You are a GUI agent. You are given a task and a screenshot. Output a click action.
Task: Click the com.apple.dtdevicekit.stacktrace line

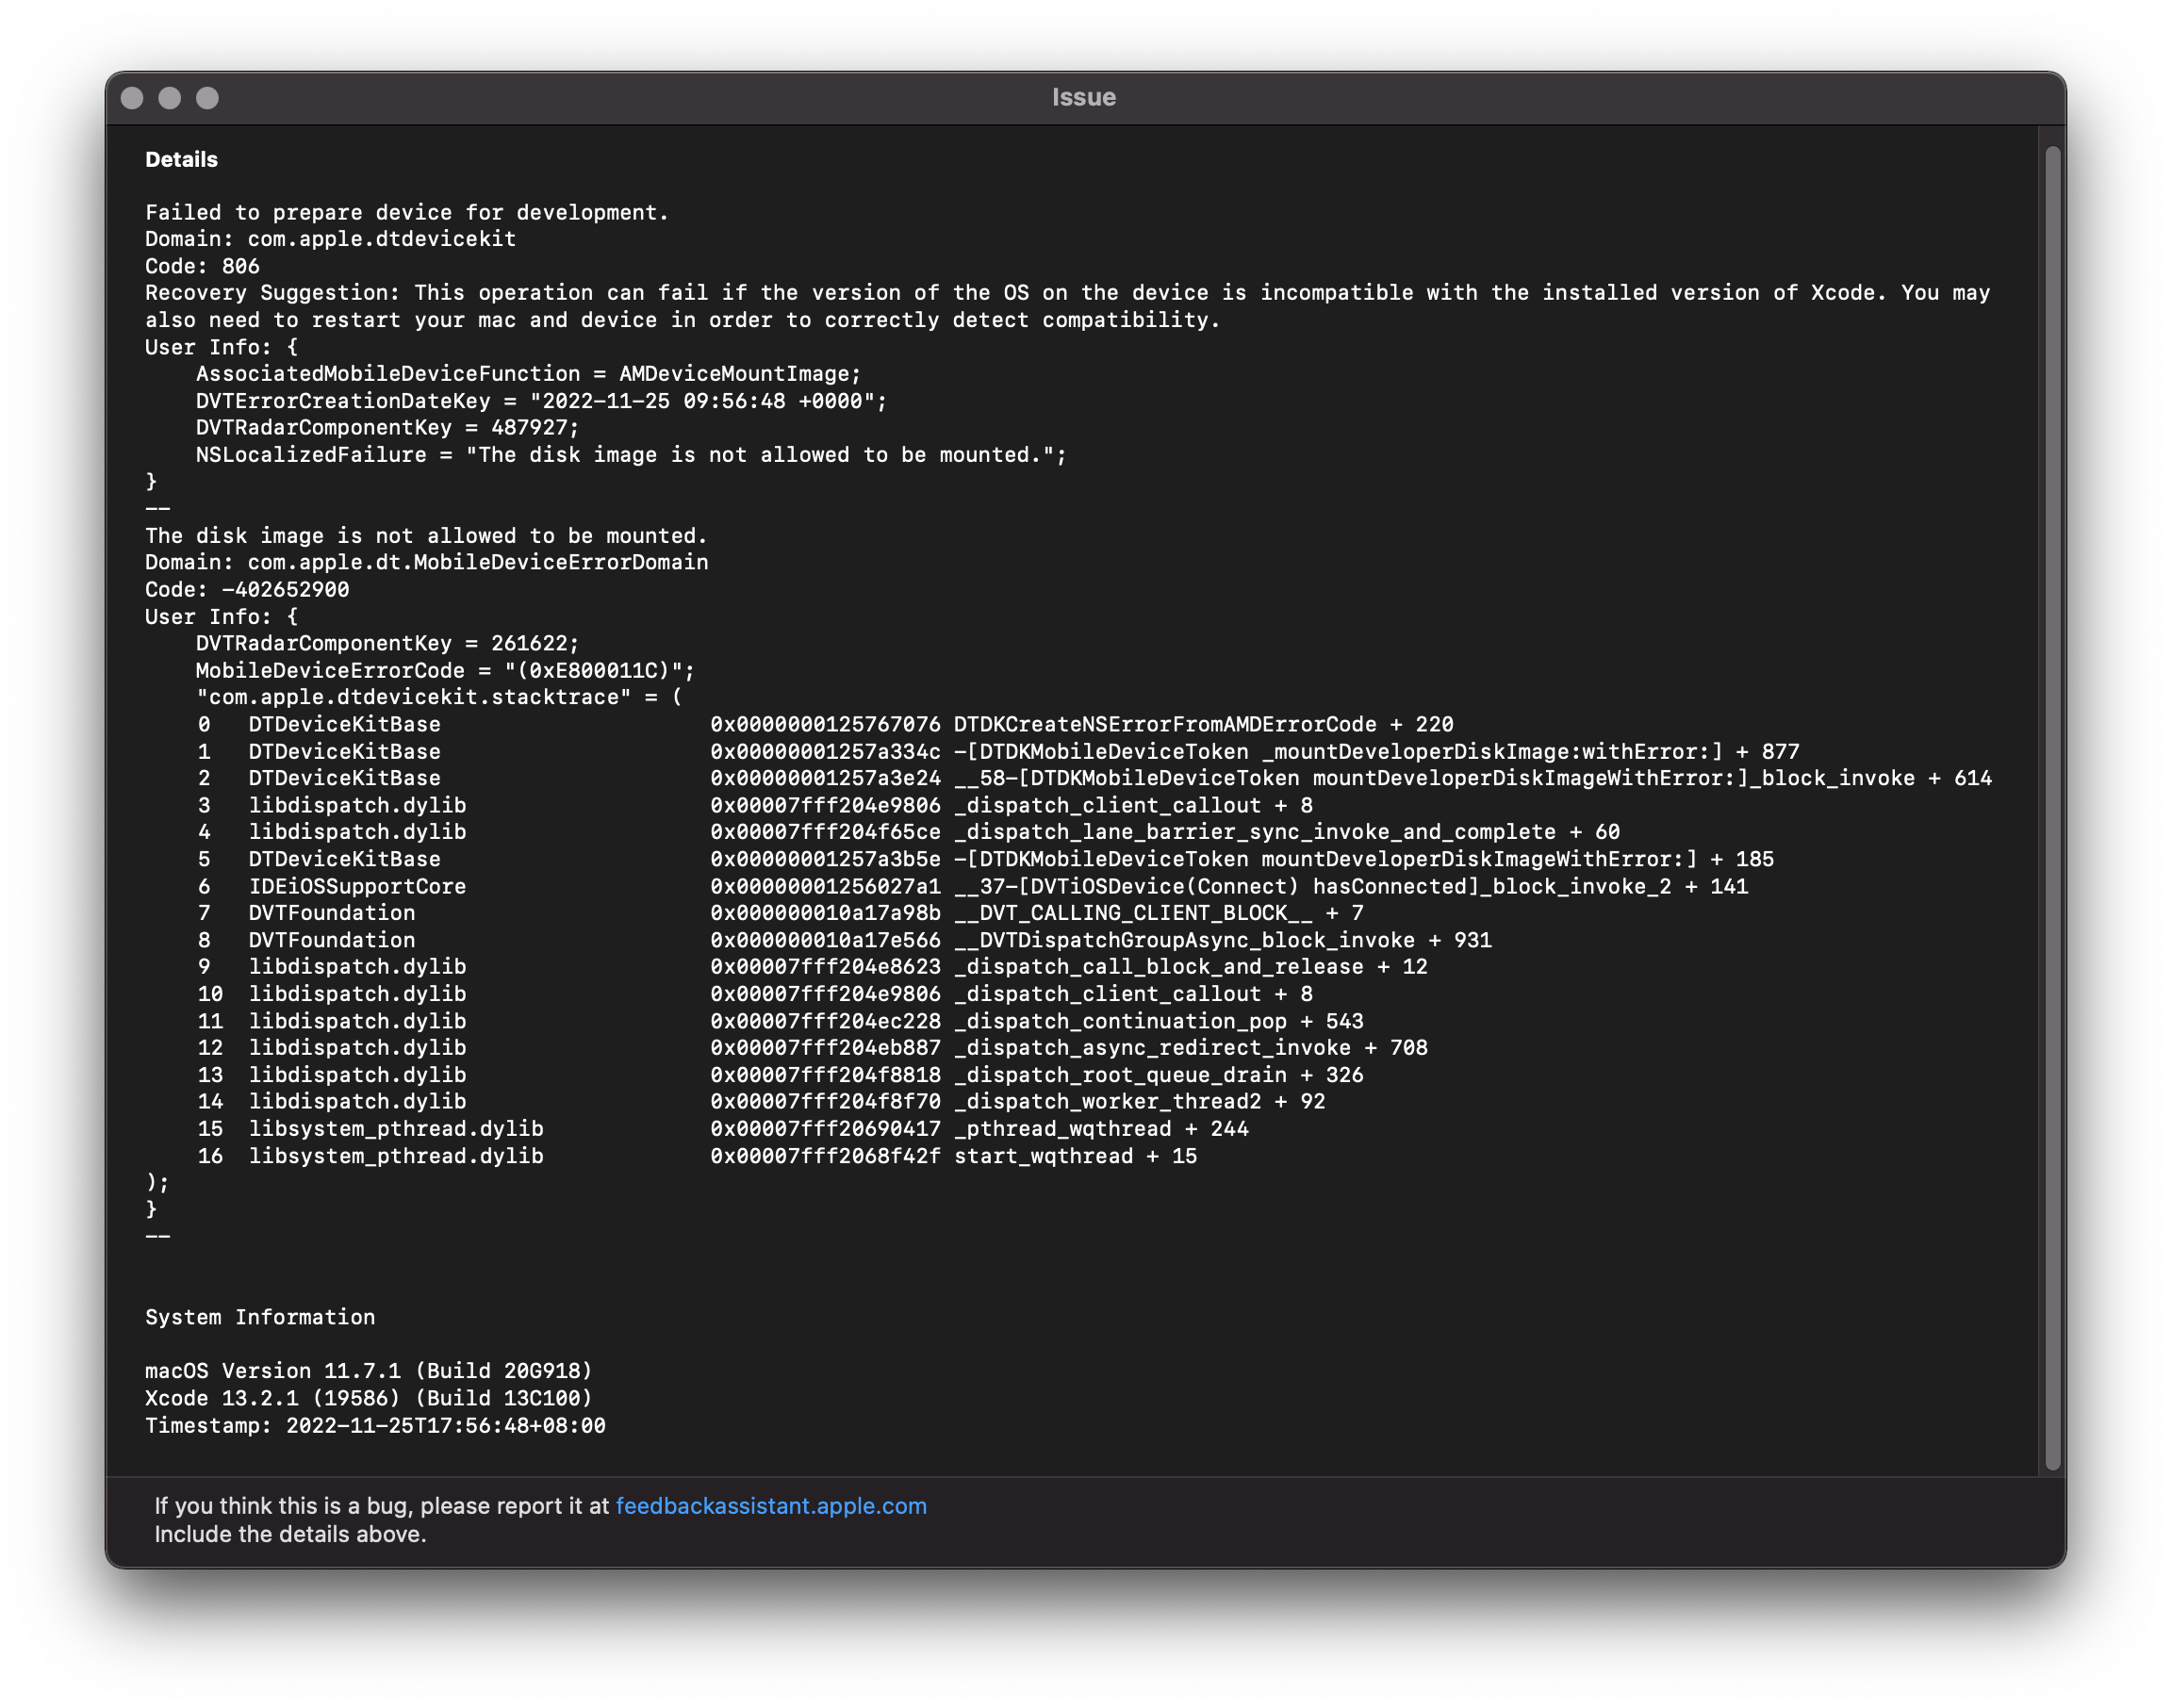point(439,697)
